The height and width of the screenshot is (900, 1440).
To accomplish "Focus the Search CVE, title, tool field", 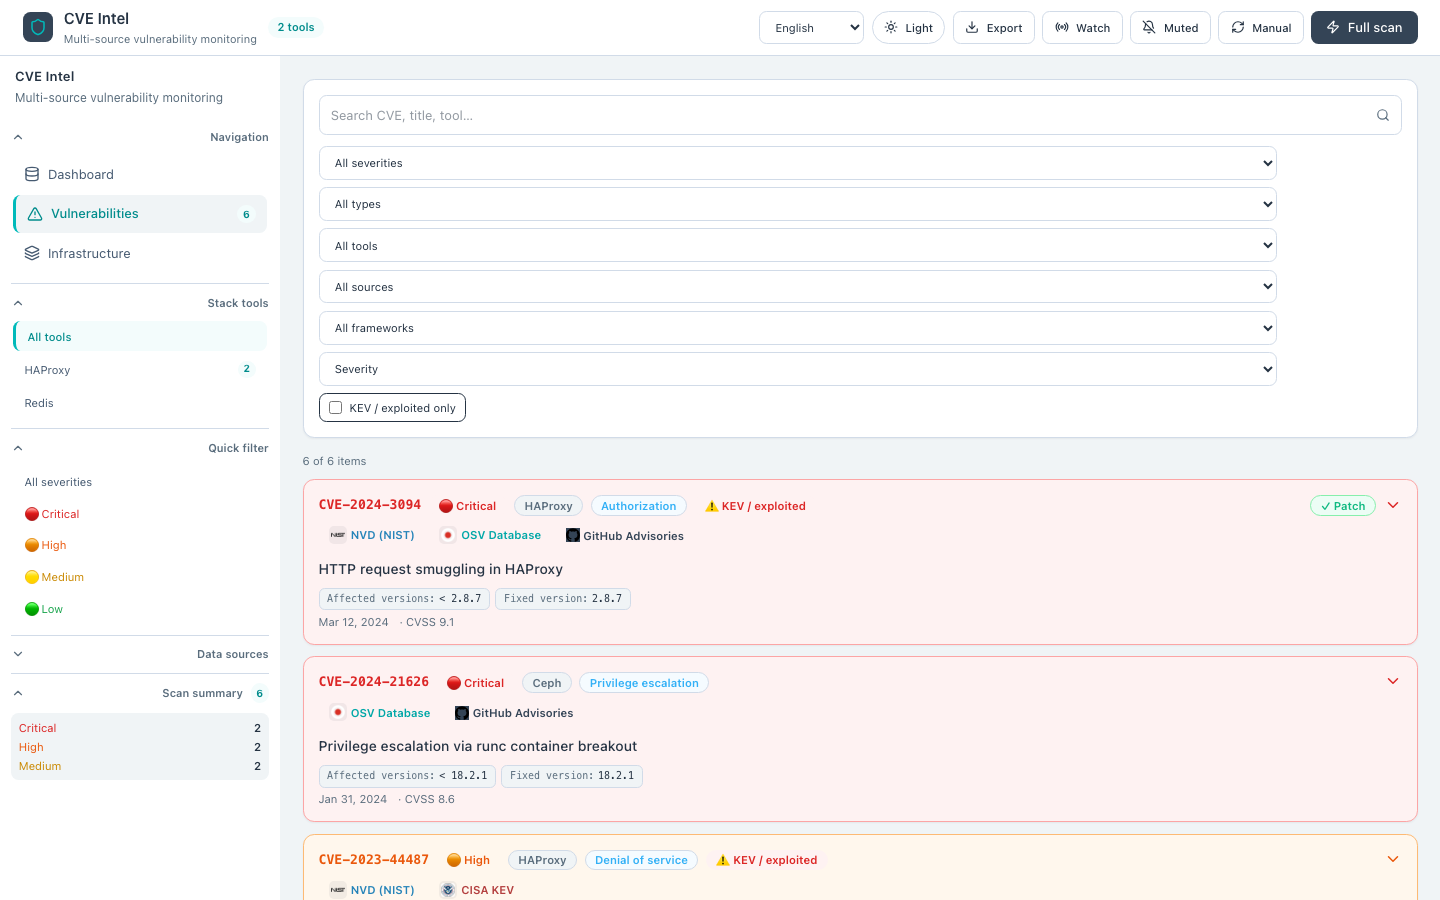I will (860, 115).
